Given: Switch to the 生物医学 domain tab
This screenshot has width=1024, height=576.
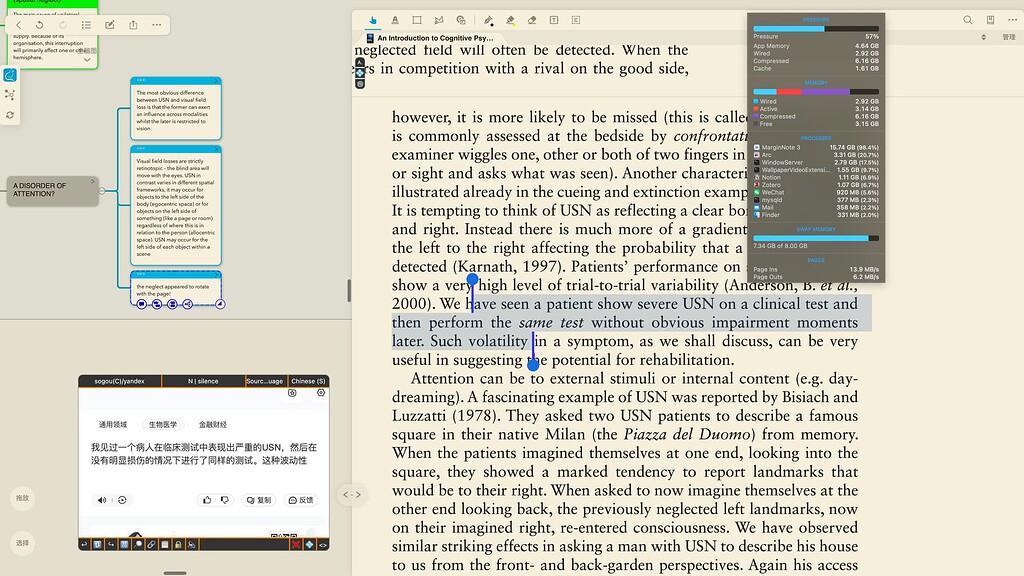Looking at the screenshot, I should click(162, 424).
